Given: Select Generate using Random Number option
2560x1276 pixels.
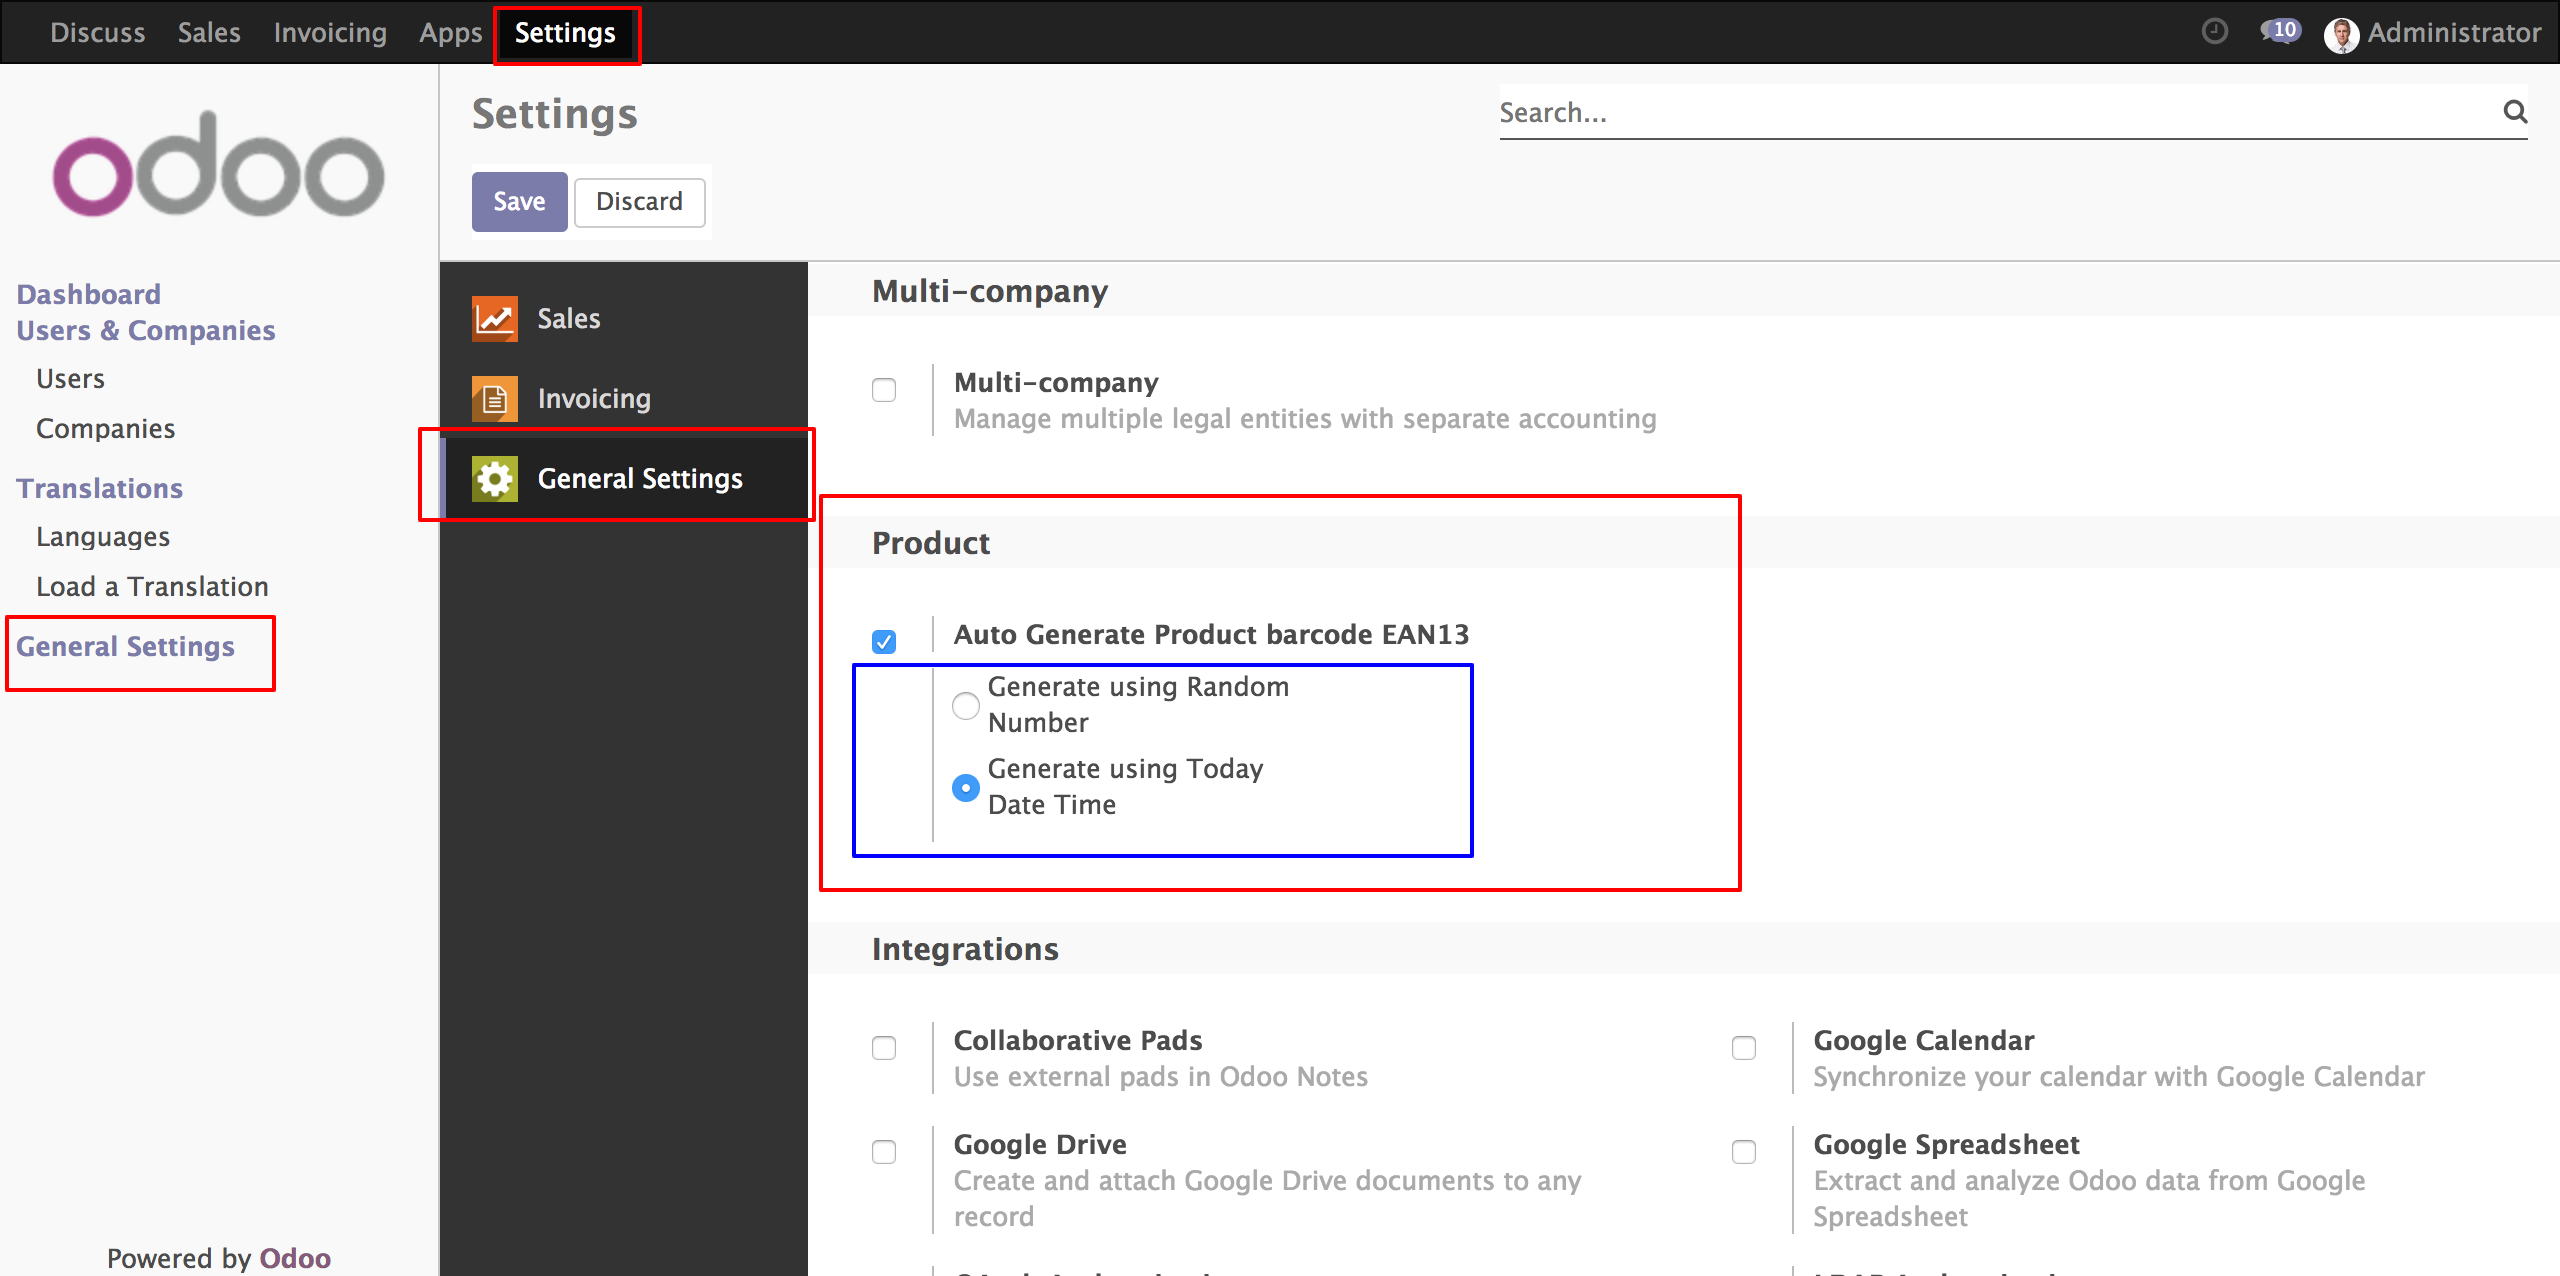Looking at the screenshot, I should [x=966, y=706].
